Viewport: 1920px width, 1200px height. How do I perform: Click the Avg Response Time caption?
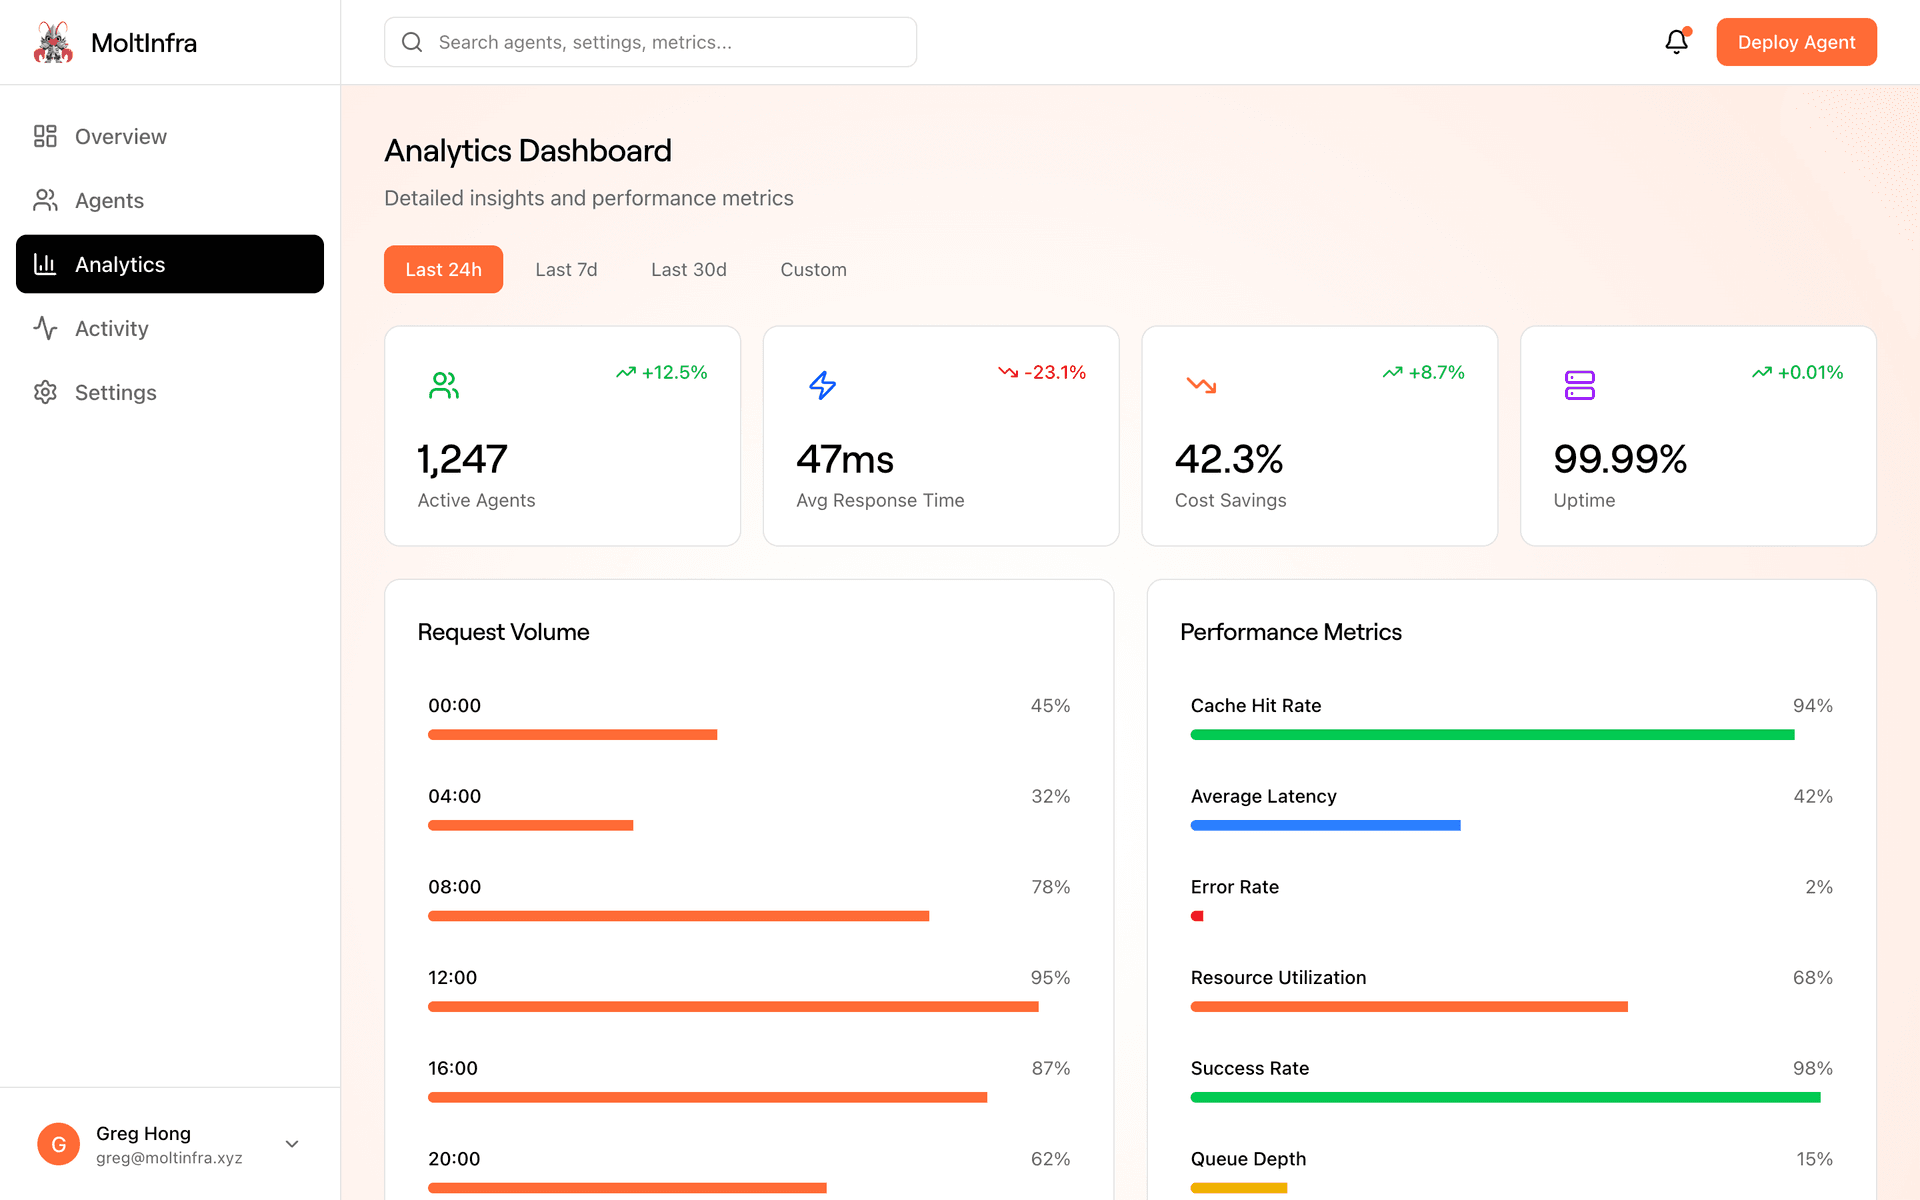880,500
